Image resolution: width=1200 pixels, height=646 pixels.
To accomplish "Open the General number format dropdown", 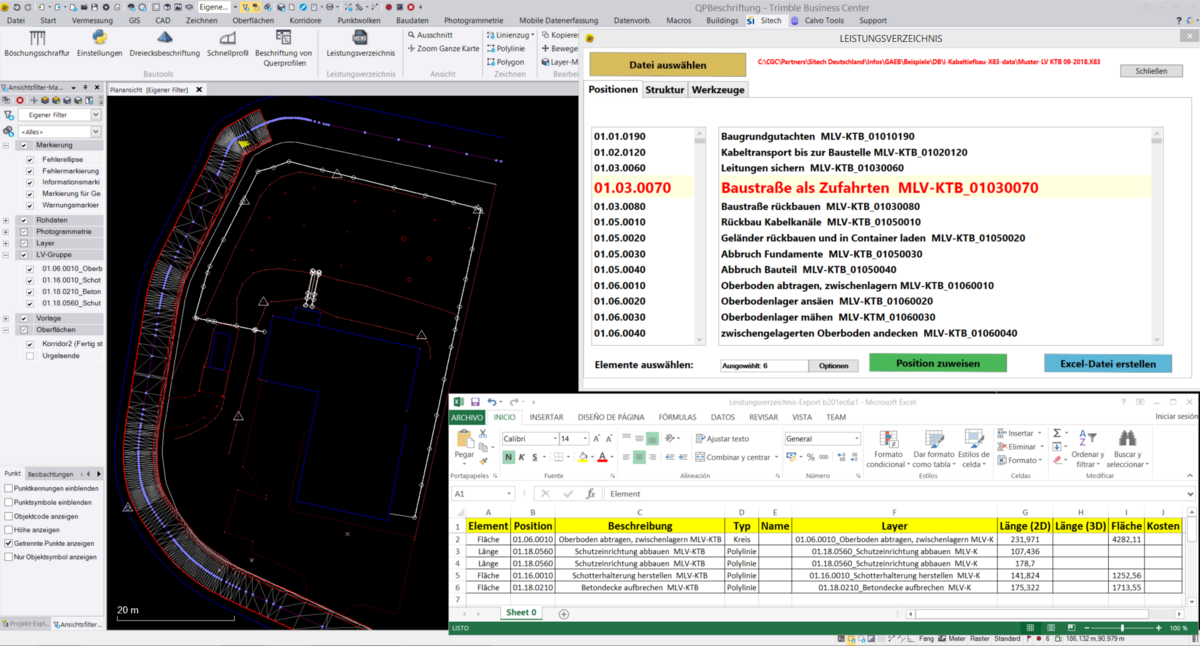I will coord(856,439).
